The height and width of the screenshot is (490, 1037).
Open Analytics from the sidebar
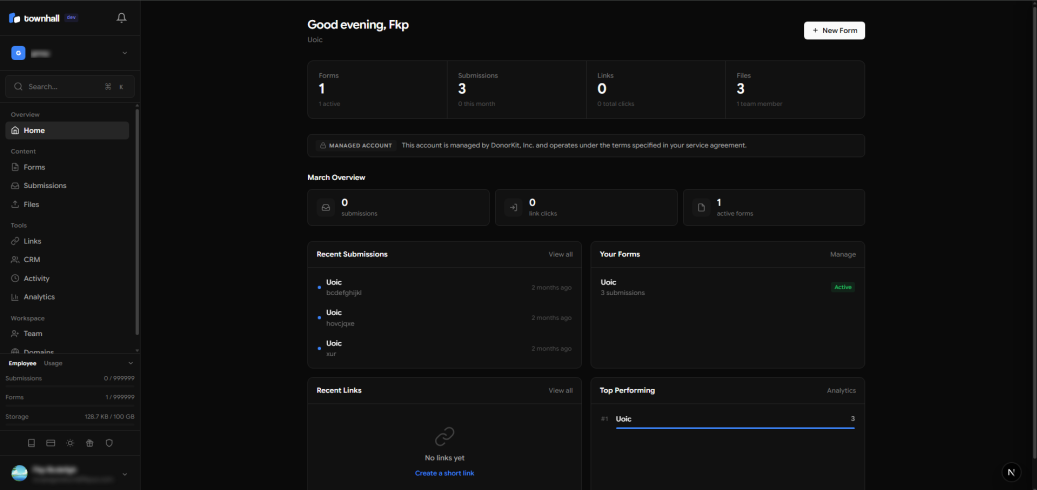tap(67, 297)
